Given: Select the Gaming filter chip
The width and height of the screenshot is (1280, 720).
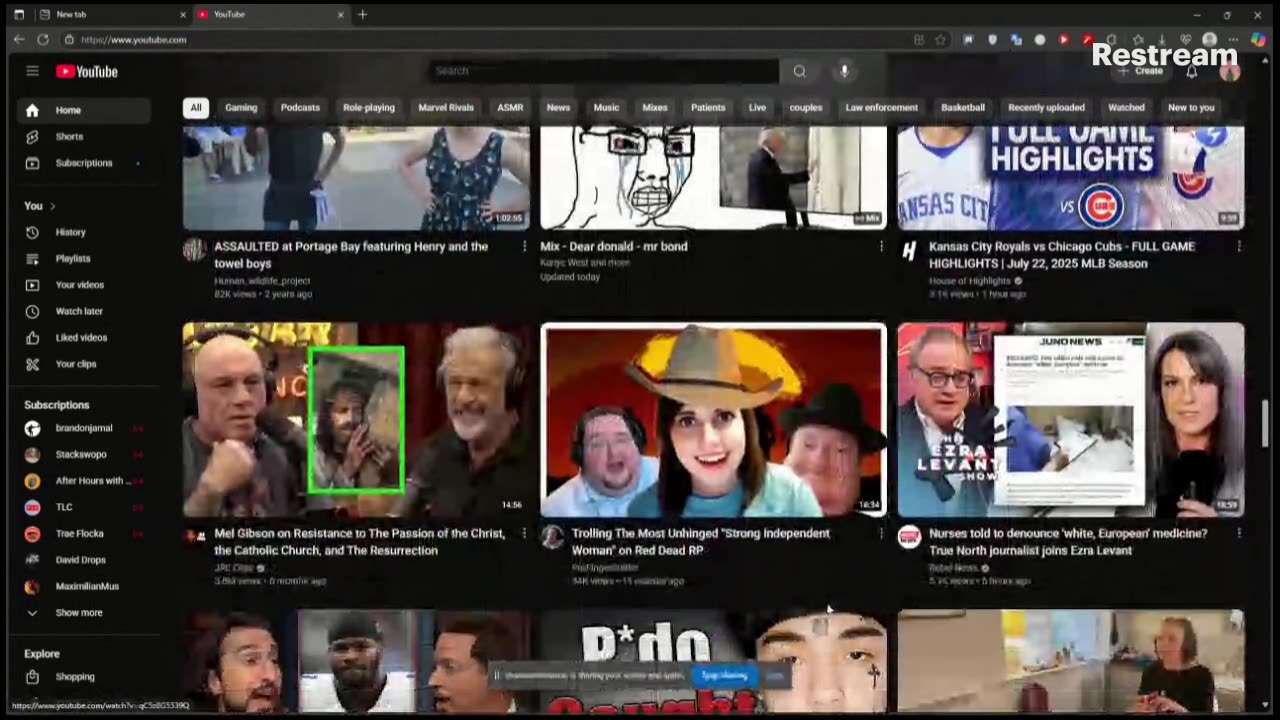Looking at the screenshot, I should [x=241, y=108].
